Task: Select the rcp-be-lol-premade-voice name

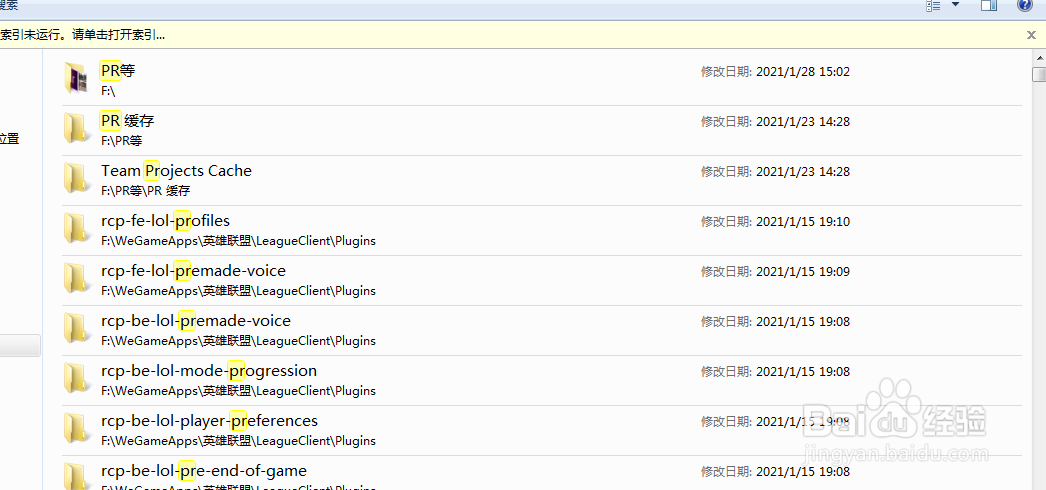Action: tap(196, 321)
